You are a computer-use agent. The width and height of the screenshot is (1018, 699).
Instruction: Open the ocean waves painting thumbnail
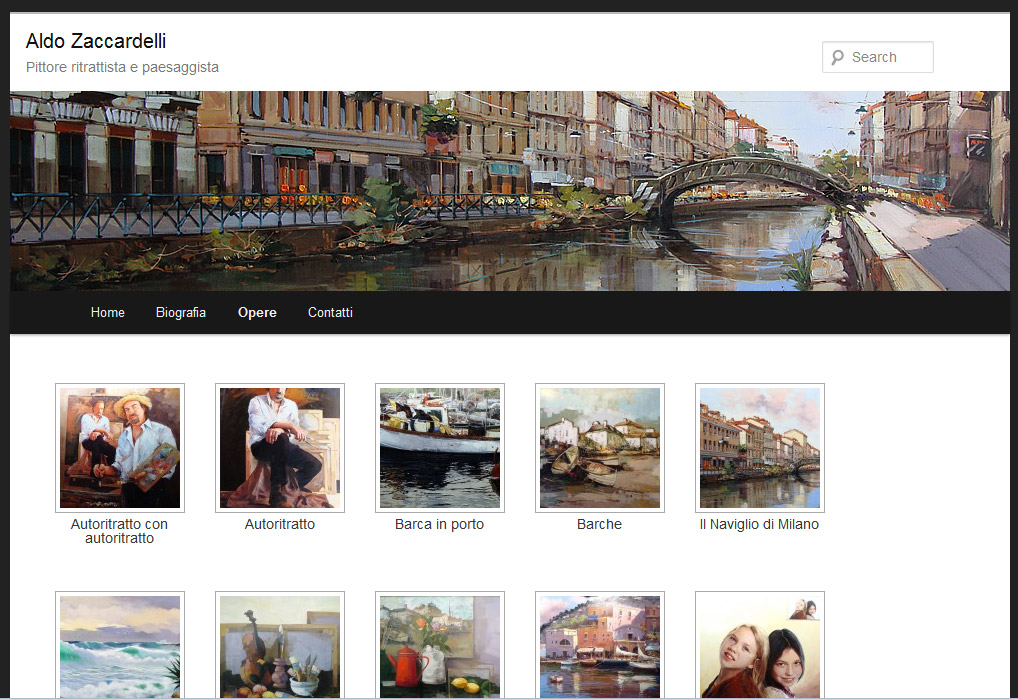[120, 646]
